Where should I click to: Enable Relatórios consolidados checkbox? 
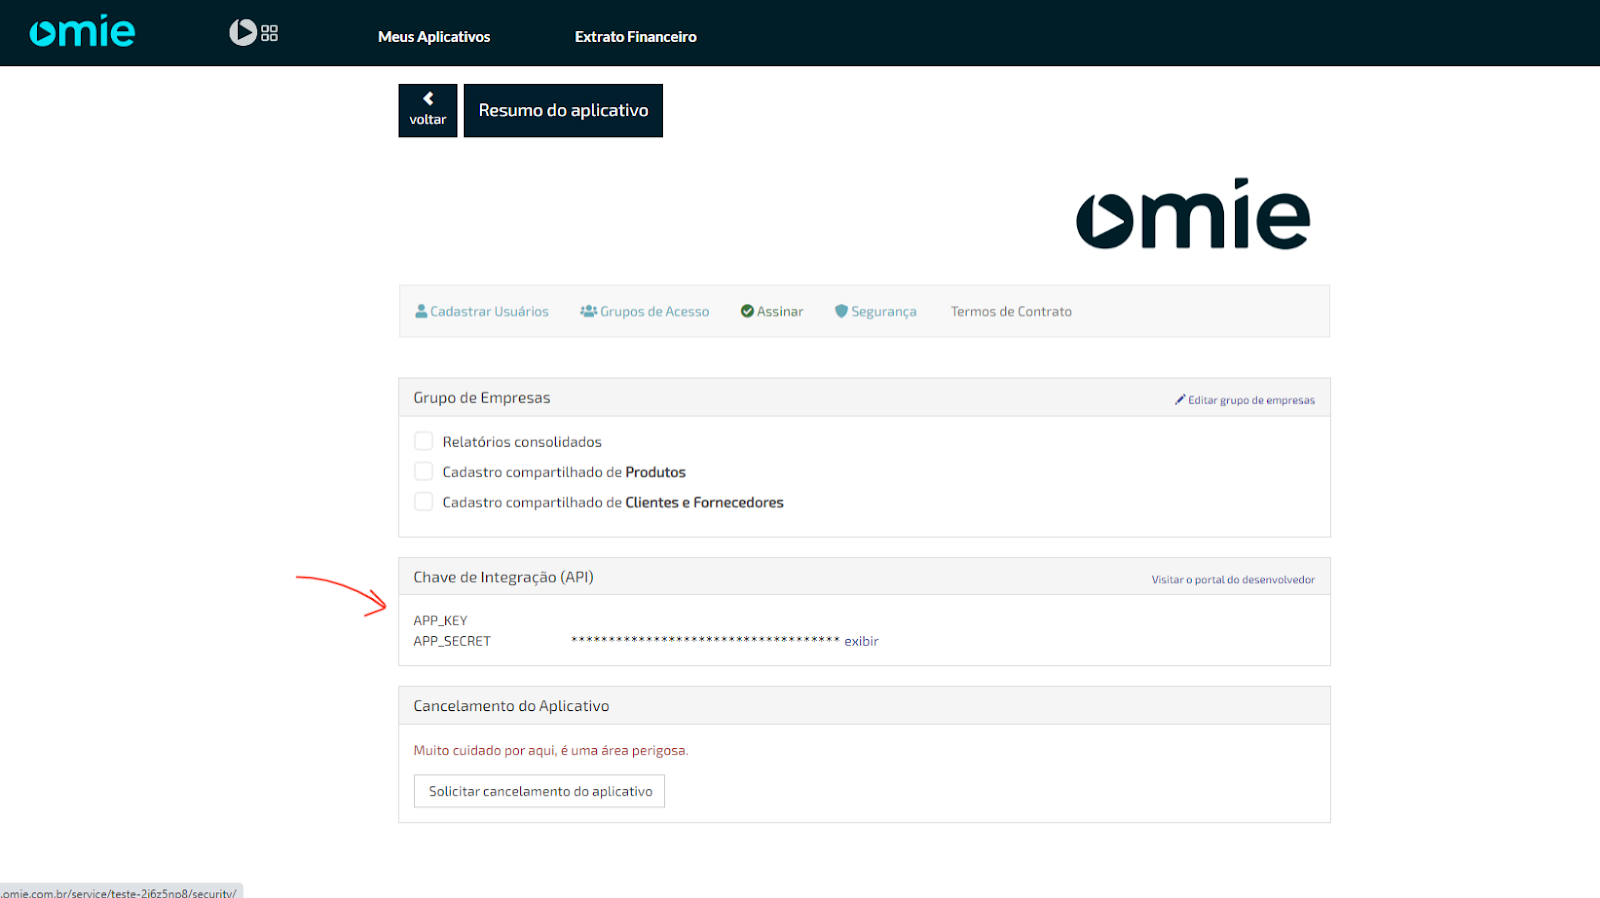tap(424, 441)
